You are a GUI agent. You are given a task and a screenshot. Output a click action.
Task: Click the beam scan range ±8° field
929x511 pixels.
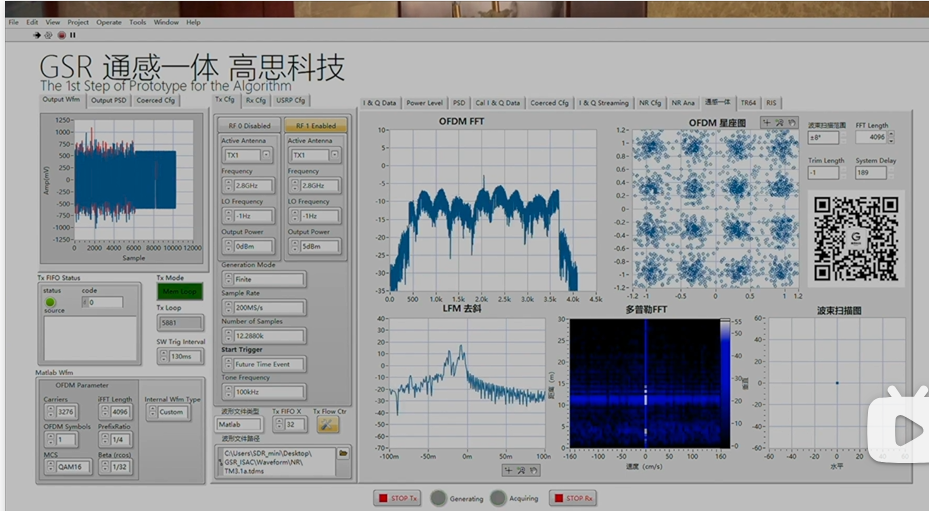click(824, 138)
